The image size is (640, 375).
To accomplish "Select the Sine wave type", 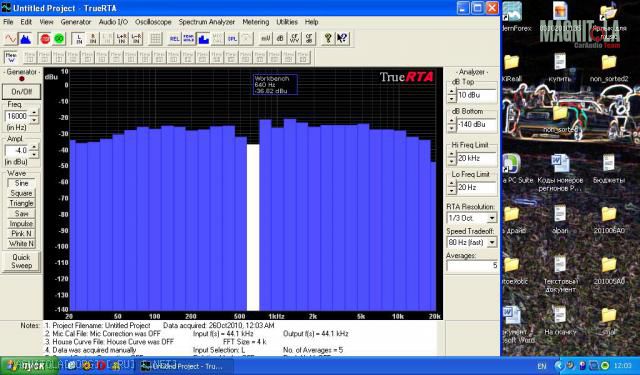I will (22, 183).
